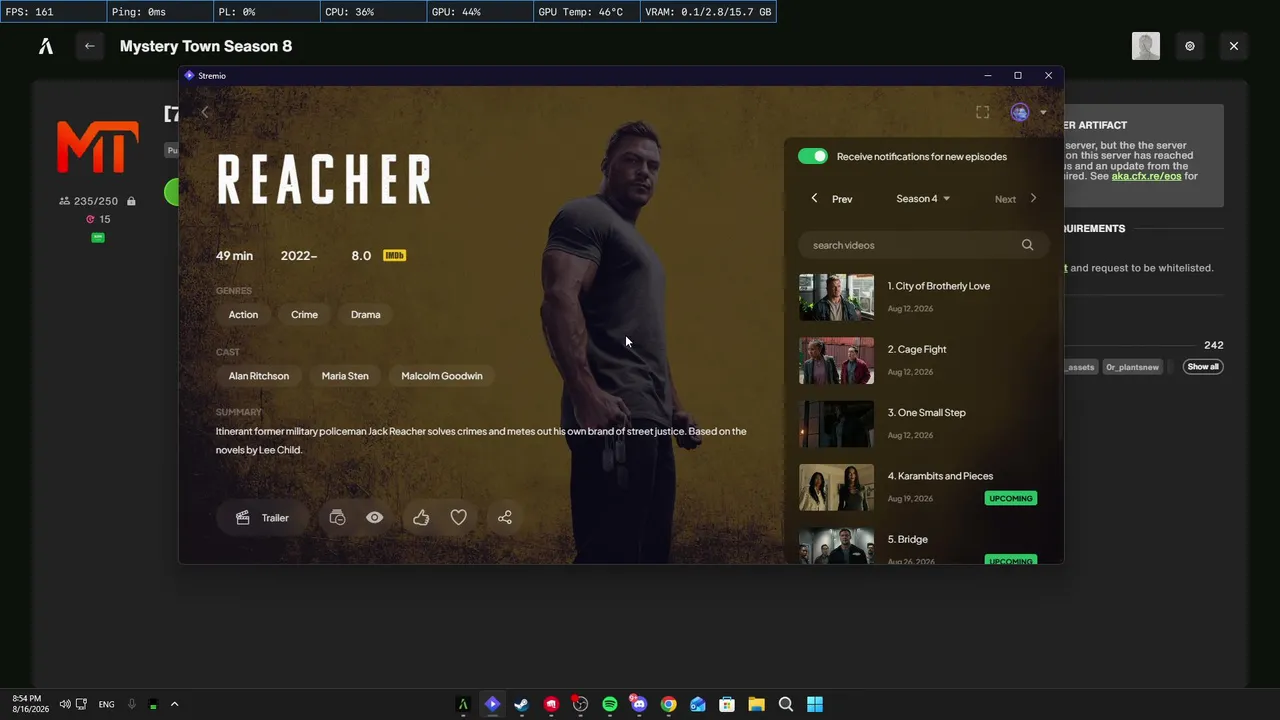Filter by the Drama genre

pos(365,314)
